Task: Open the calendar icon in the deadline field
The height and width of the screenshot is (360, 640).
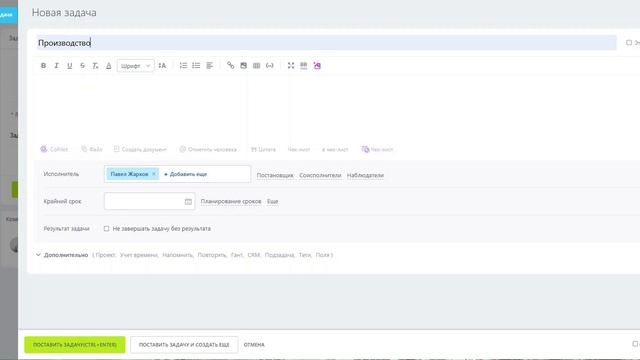Action: point(188,202)
